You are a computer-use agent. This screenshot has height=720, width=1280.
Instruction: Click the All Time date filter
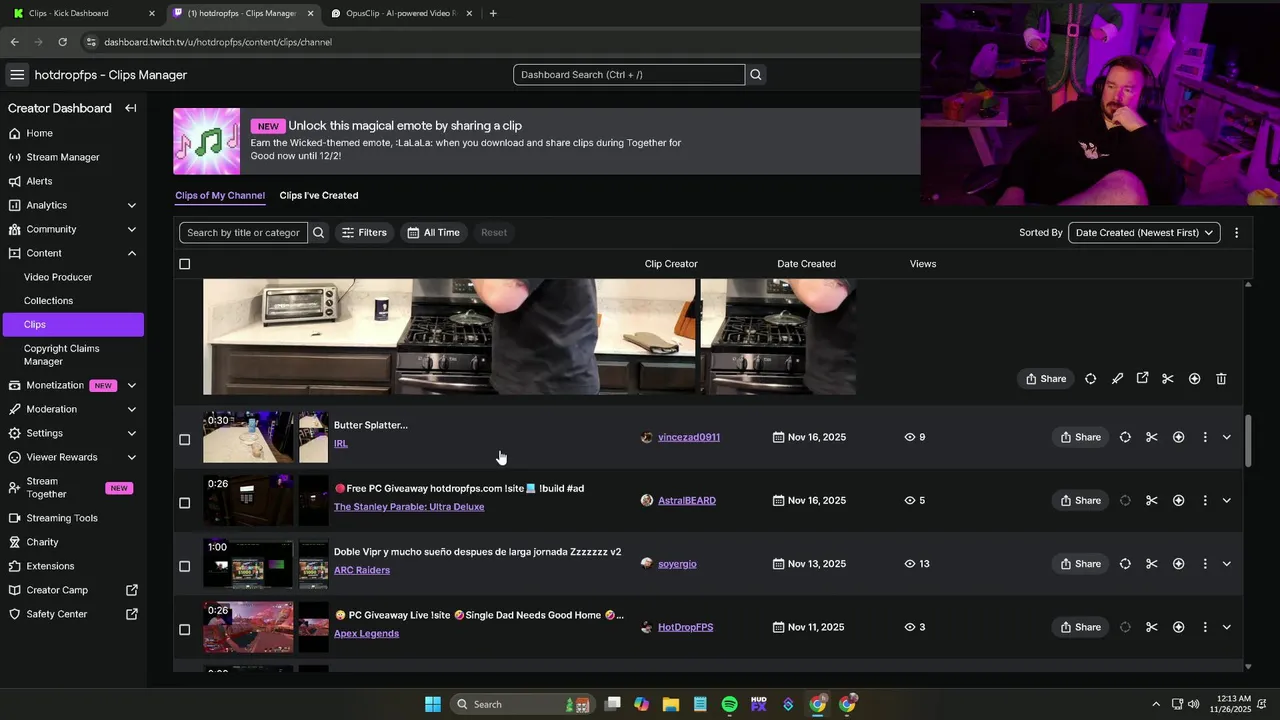pyautogui.click(x=433, y=233)
